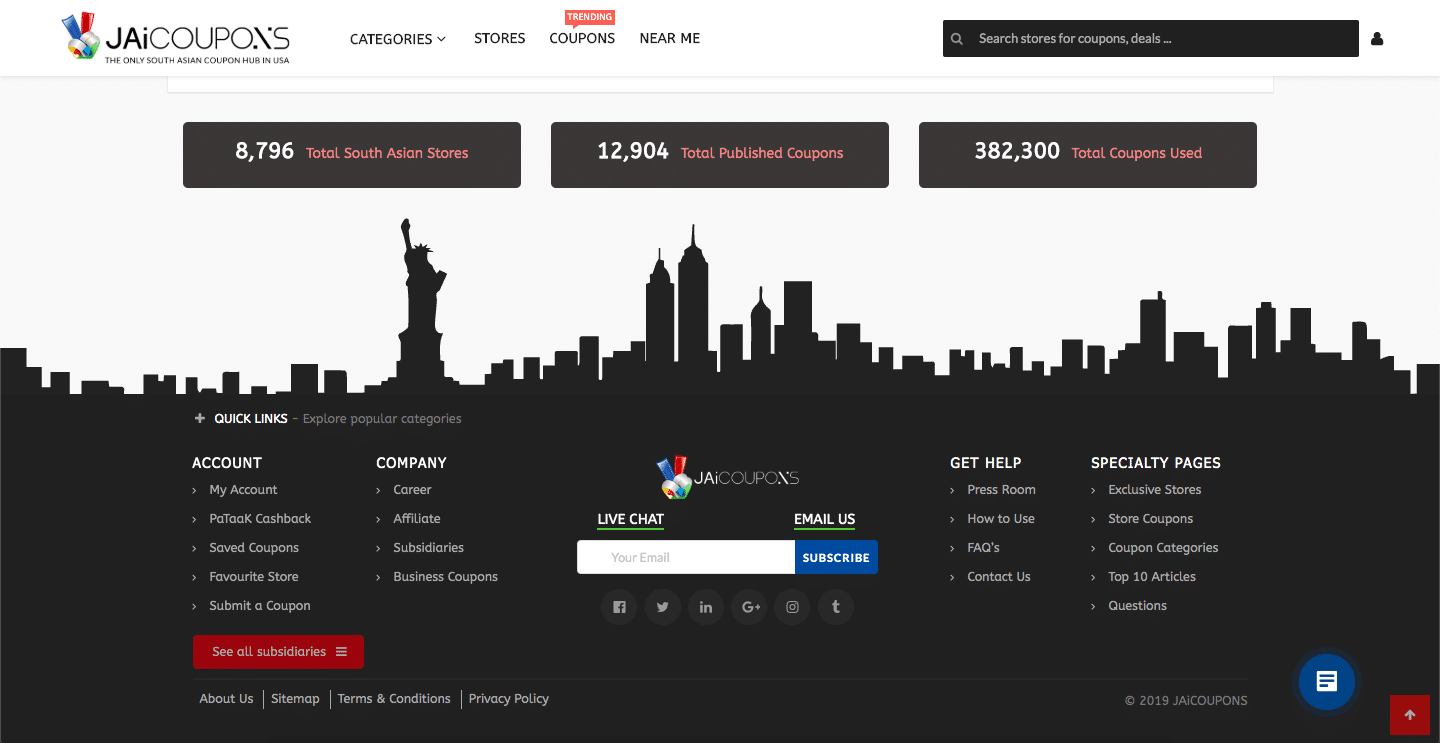Focus the Your Email input field
The width and height of the screenshot is (1440, 743).
click(686, 557)
